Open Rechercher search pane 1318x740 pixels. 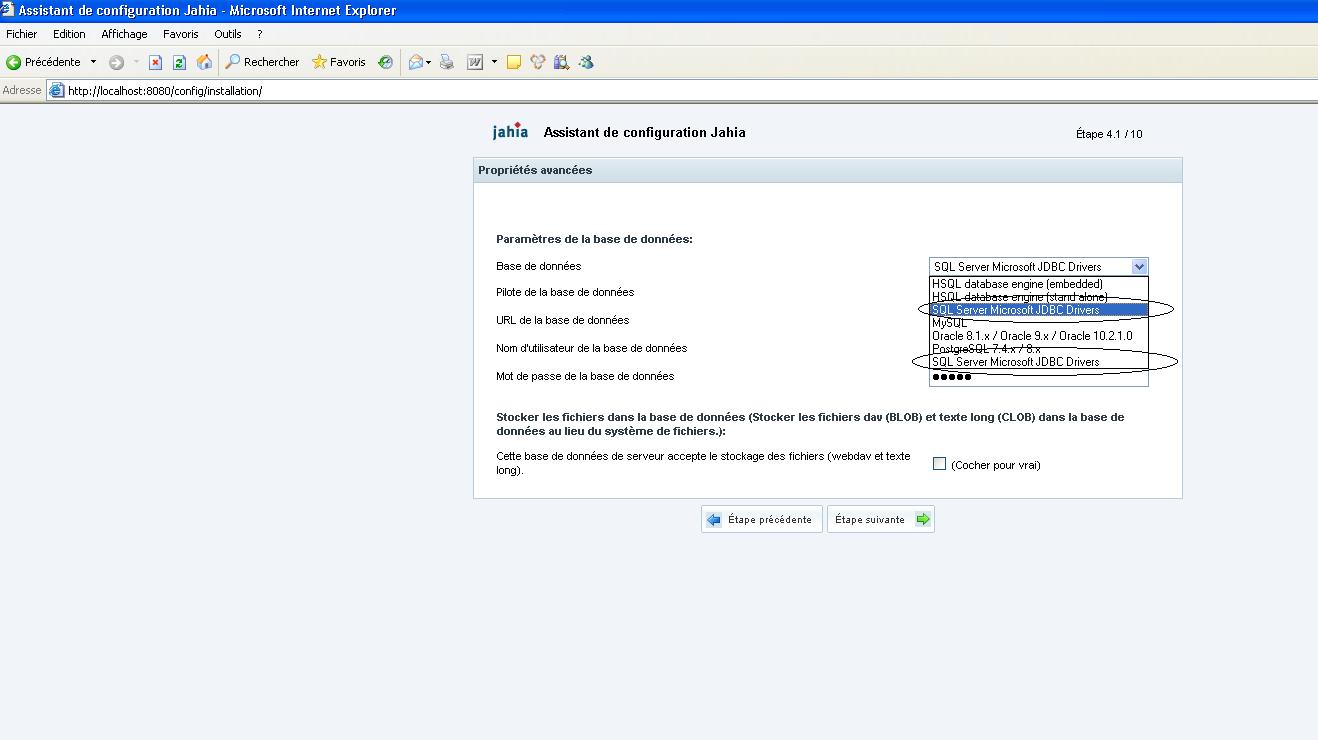262,62
